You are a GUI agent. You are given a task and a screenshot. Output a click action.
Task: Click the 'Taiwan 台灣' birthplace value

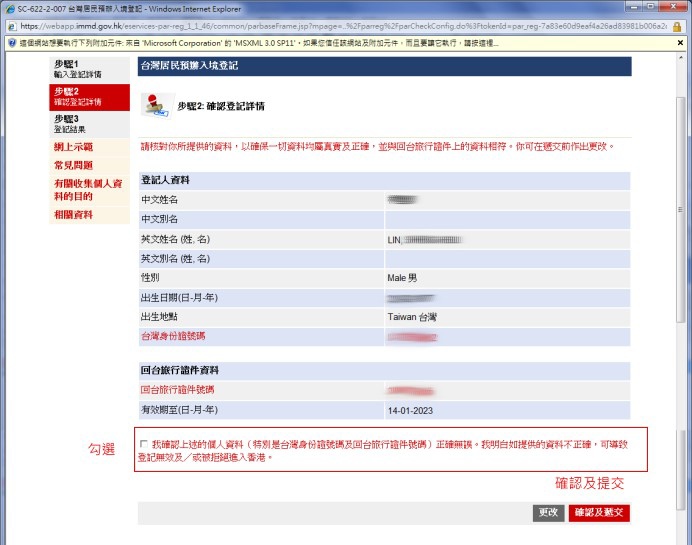click(412, 317)
